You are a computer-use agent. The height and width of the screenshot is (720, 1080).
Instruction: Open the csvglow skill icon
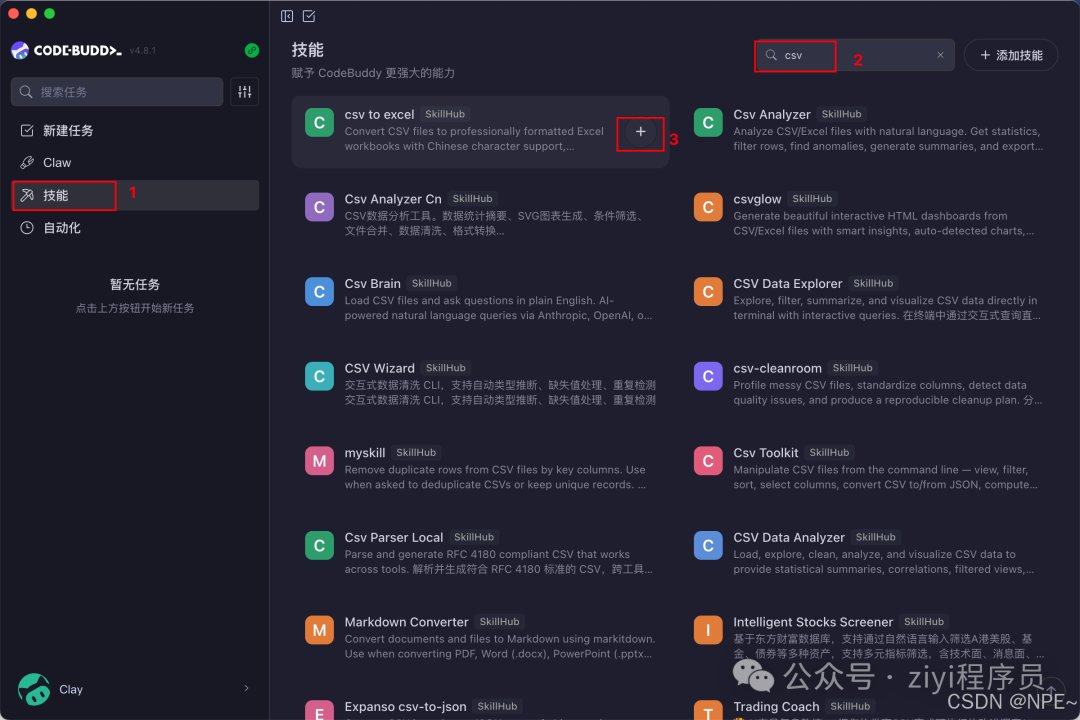[708, 206]
